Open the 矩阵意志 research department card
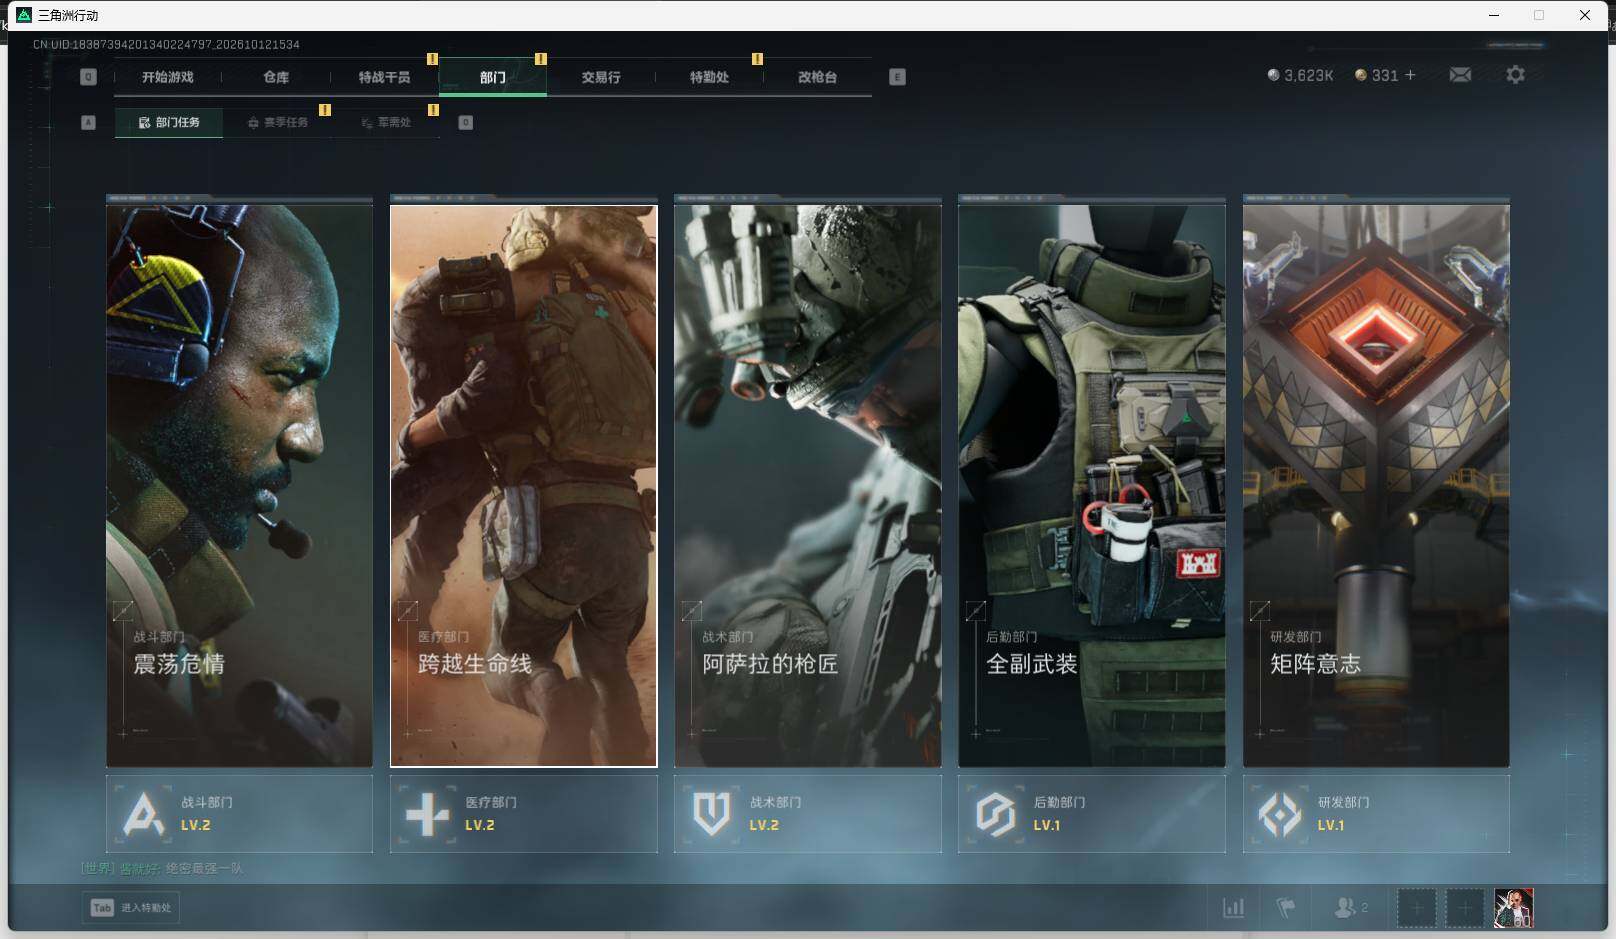Image resolution: width=1616 pixels, height=939 pixels. [1376, 483]
